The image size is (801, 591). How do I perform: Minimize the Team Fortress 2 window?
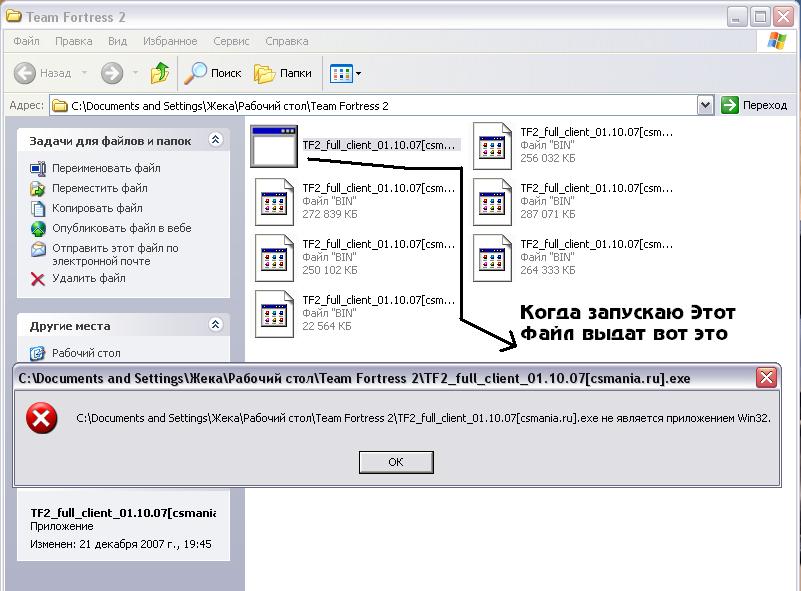736,17
